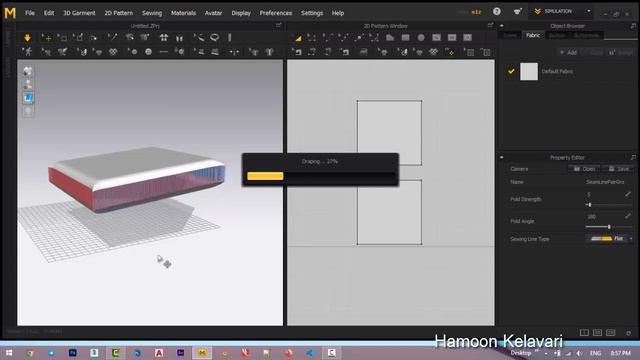Open the Sewing menu
Screen dimensions: 640x360
[x=152, y=13]
